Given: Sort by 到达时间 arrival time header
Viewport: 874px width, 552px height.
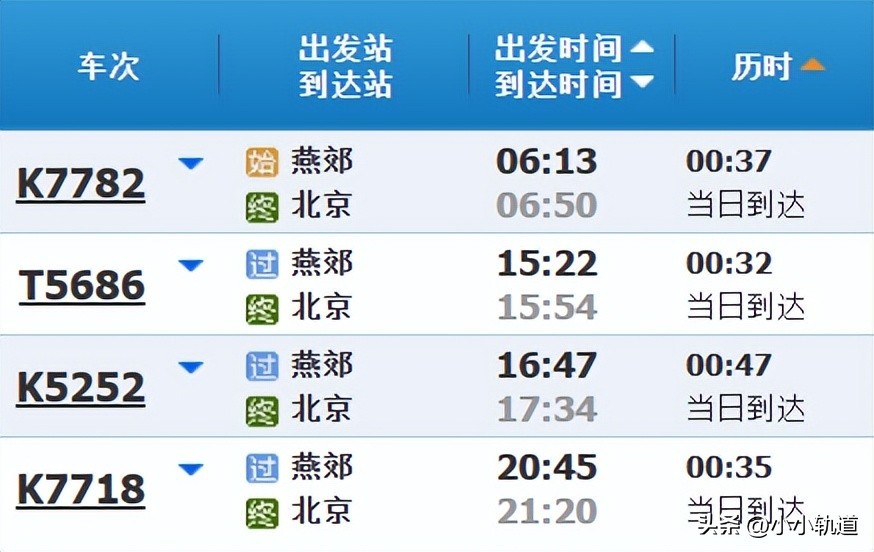Looking at the screenshot, I should coord(573,84).
